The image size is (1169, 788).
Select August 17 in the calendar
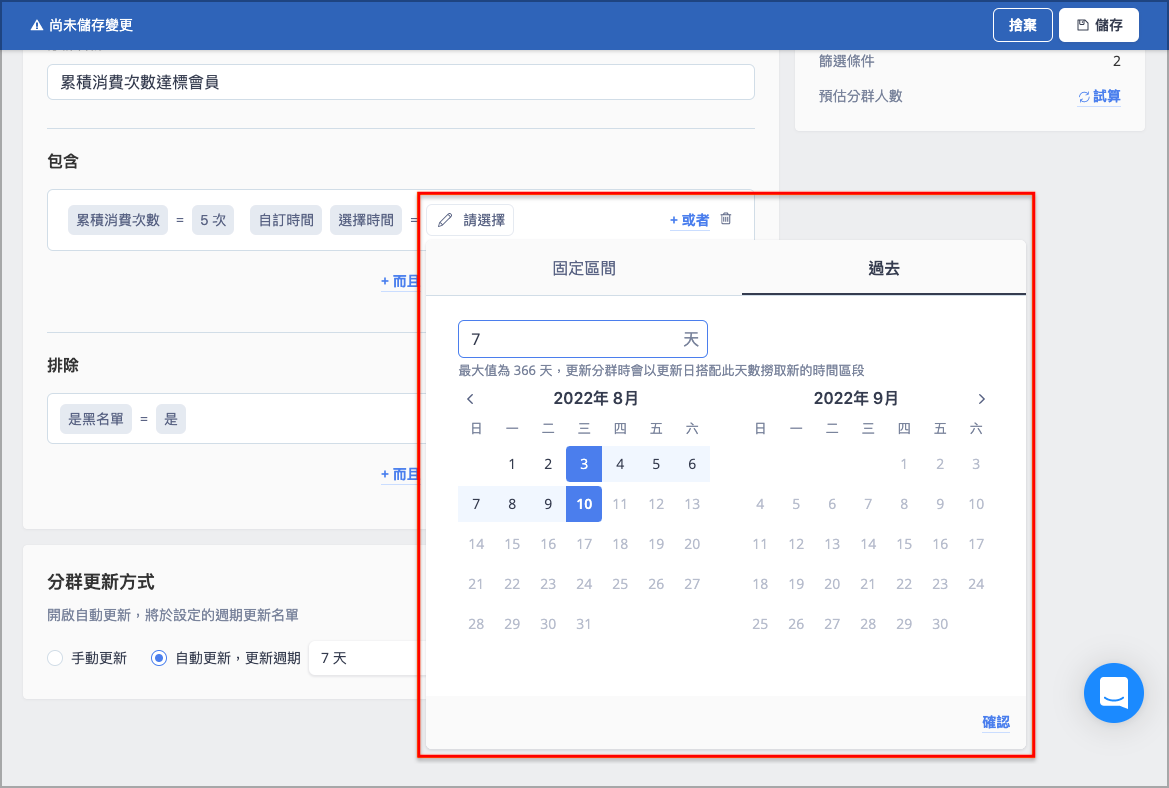tap(584, 544)
